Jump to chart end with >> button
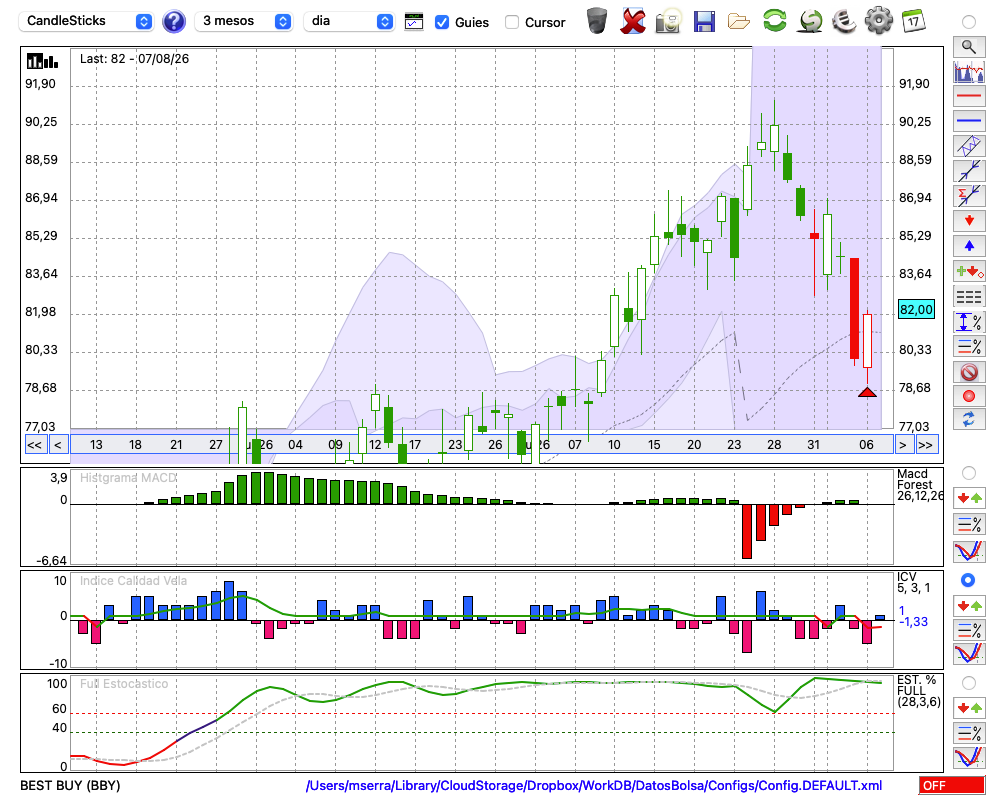This screenshot has height=800, width=1000. [925, 445]
